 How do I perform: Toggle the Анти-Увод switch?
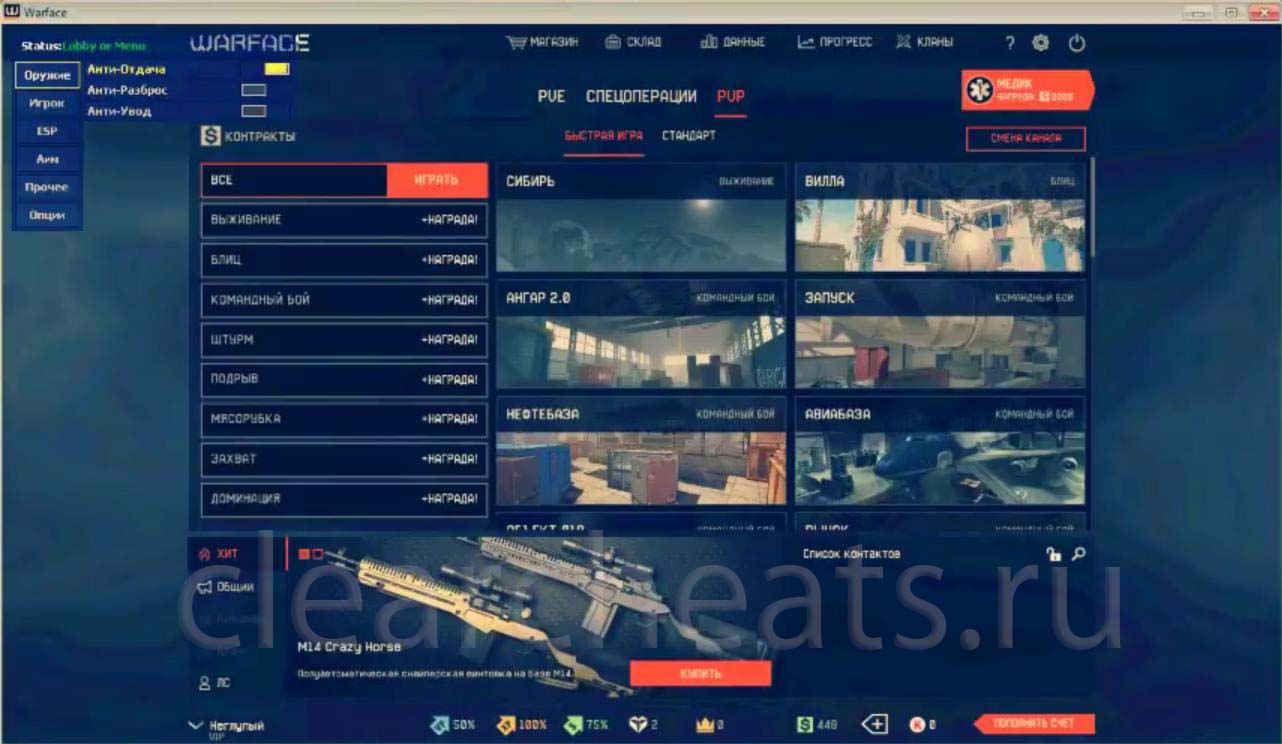[254, 111]
